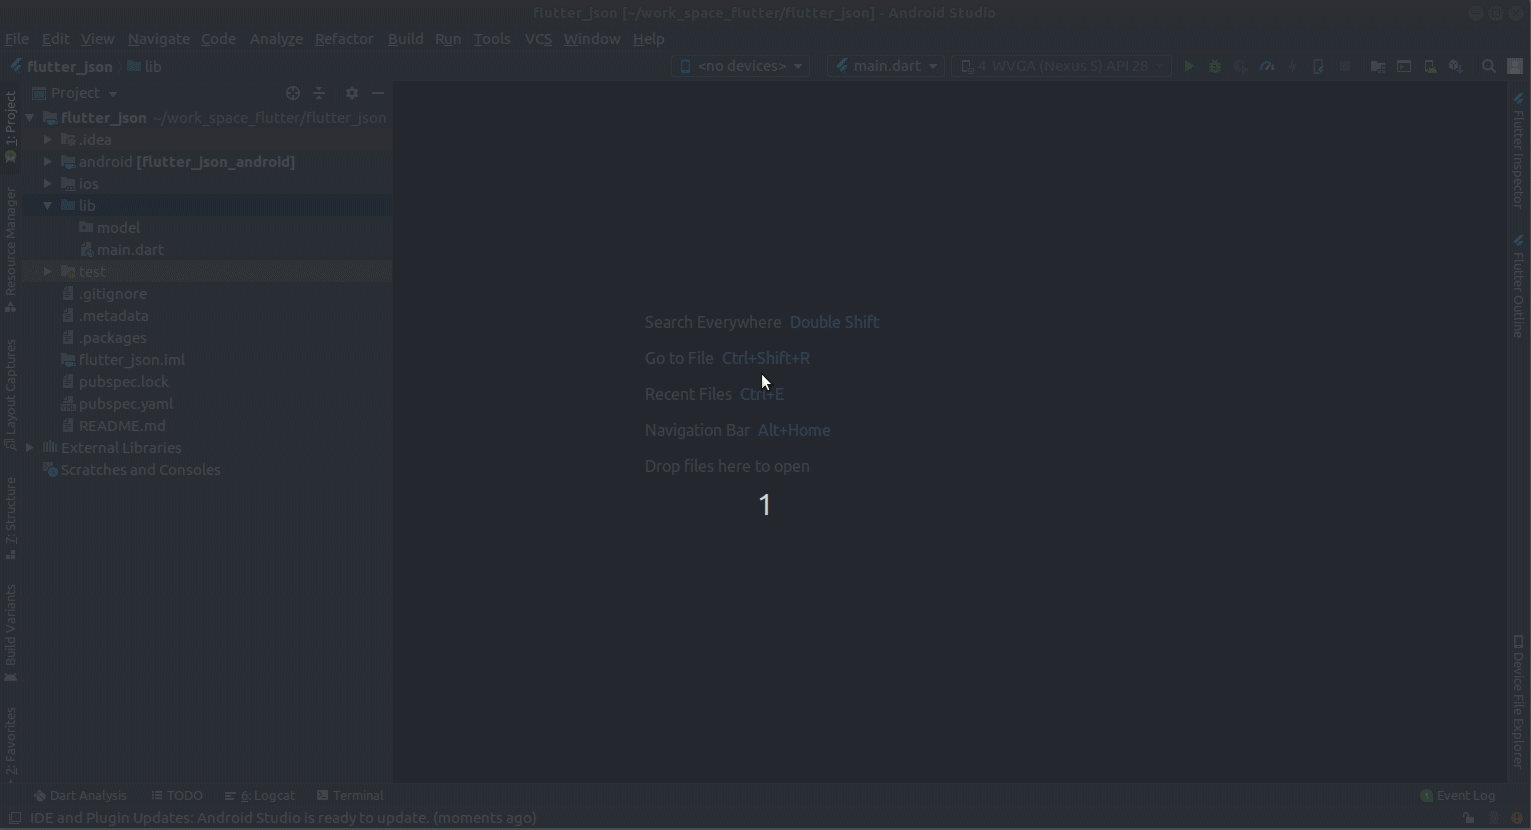
Task: Trigger Flutter hot reload lightning icon
Action: click(1292, 66)
